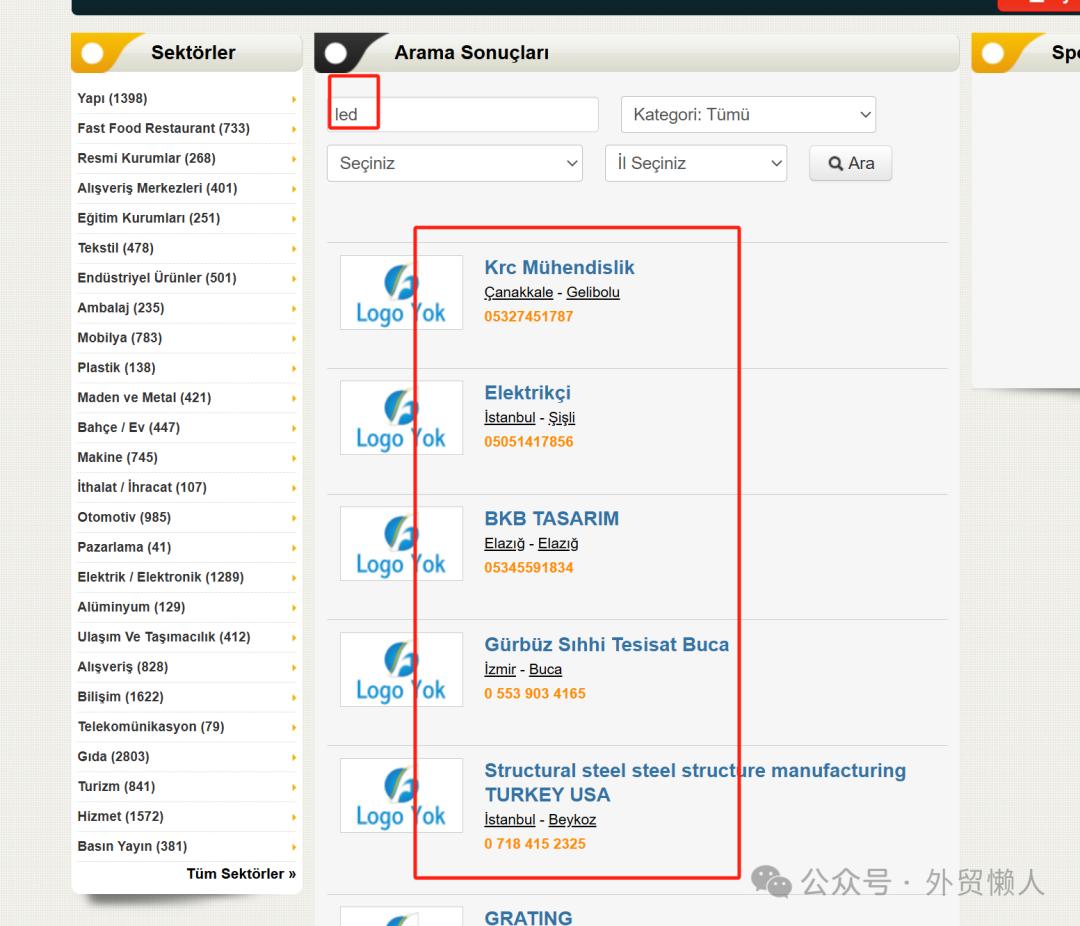Choose the Bilişim (1622) sector

click(x=121, y=697)
